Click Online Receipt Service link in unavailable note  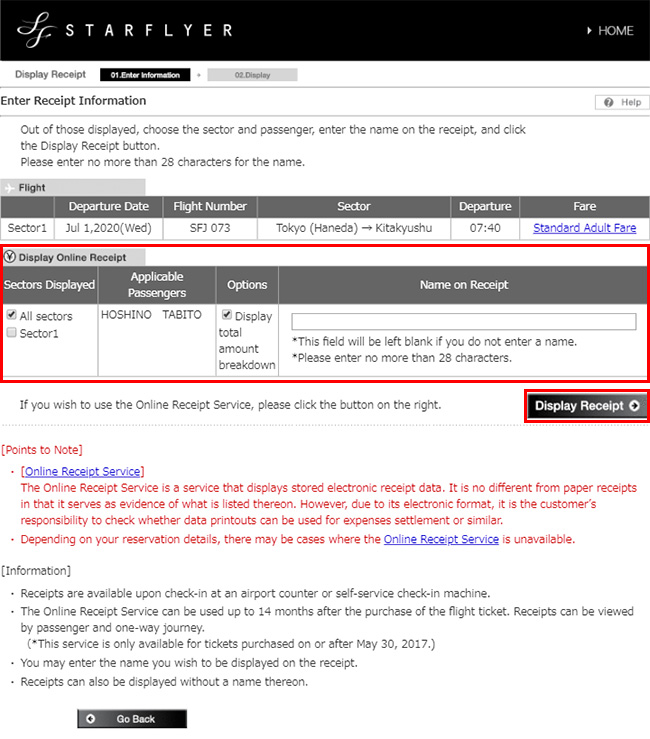(441, 539)
